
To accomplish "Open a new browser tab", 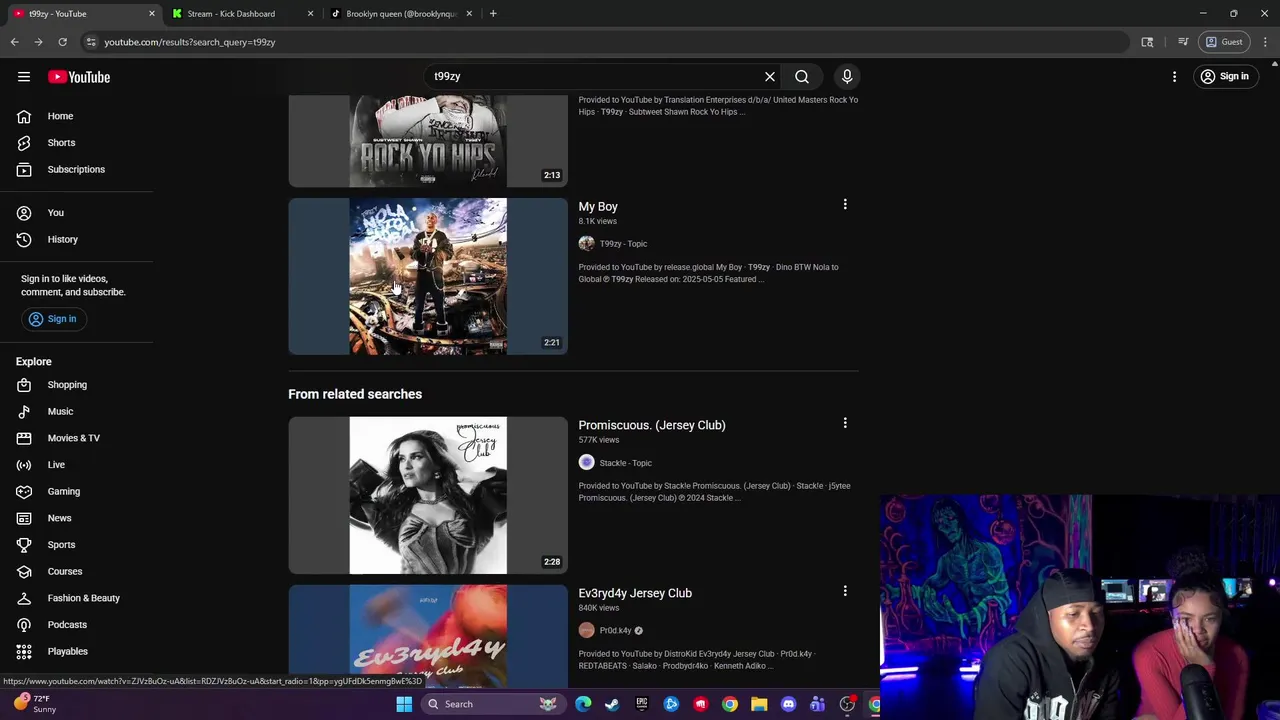I will (493, 14).
